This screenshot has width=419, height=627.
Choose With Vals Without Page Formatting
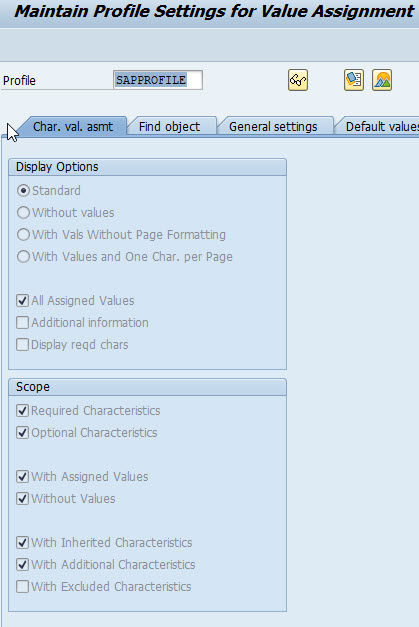[x=23, y=235]
